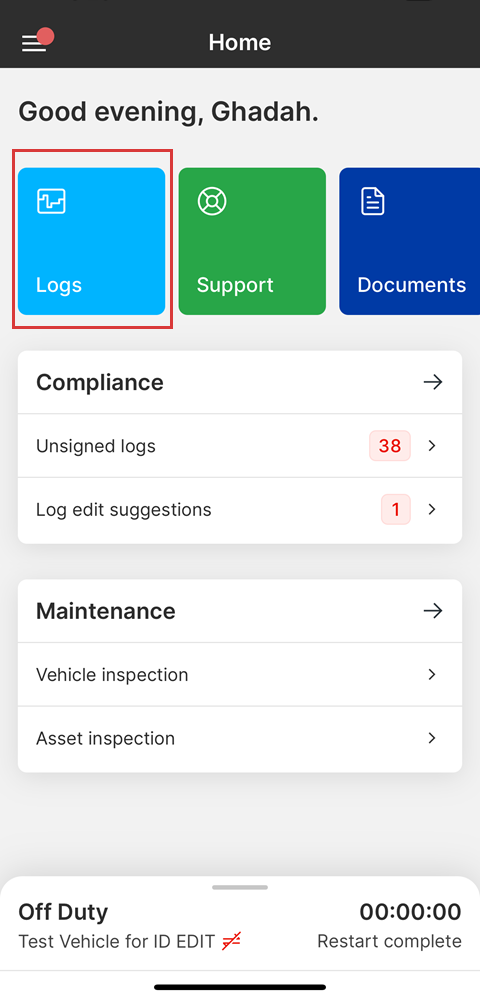
Task: Tap the Logs graph icon
Action: point(51,201)
